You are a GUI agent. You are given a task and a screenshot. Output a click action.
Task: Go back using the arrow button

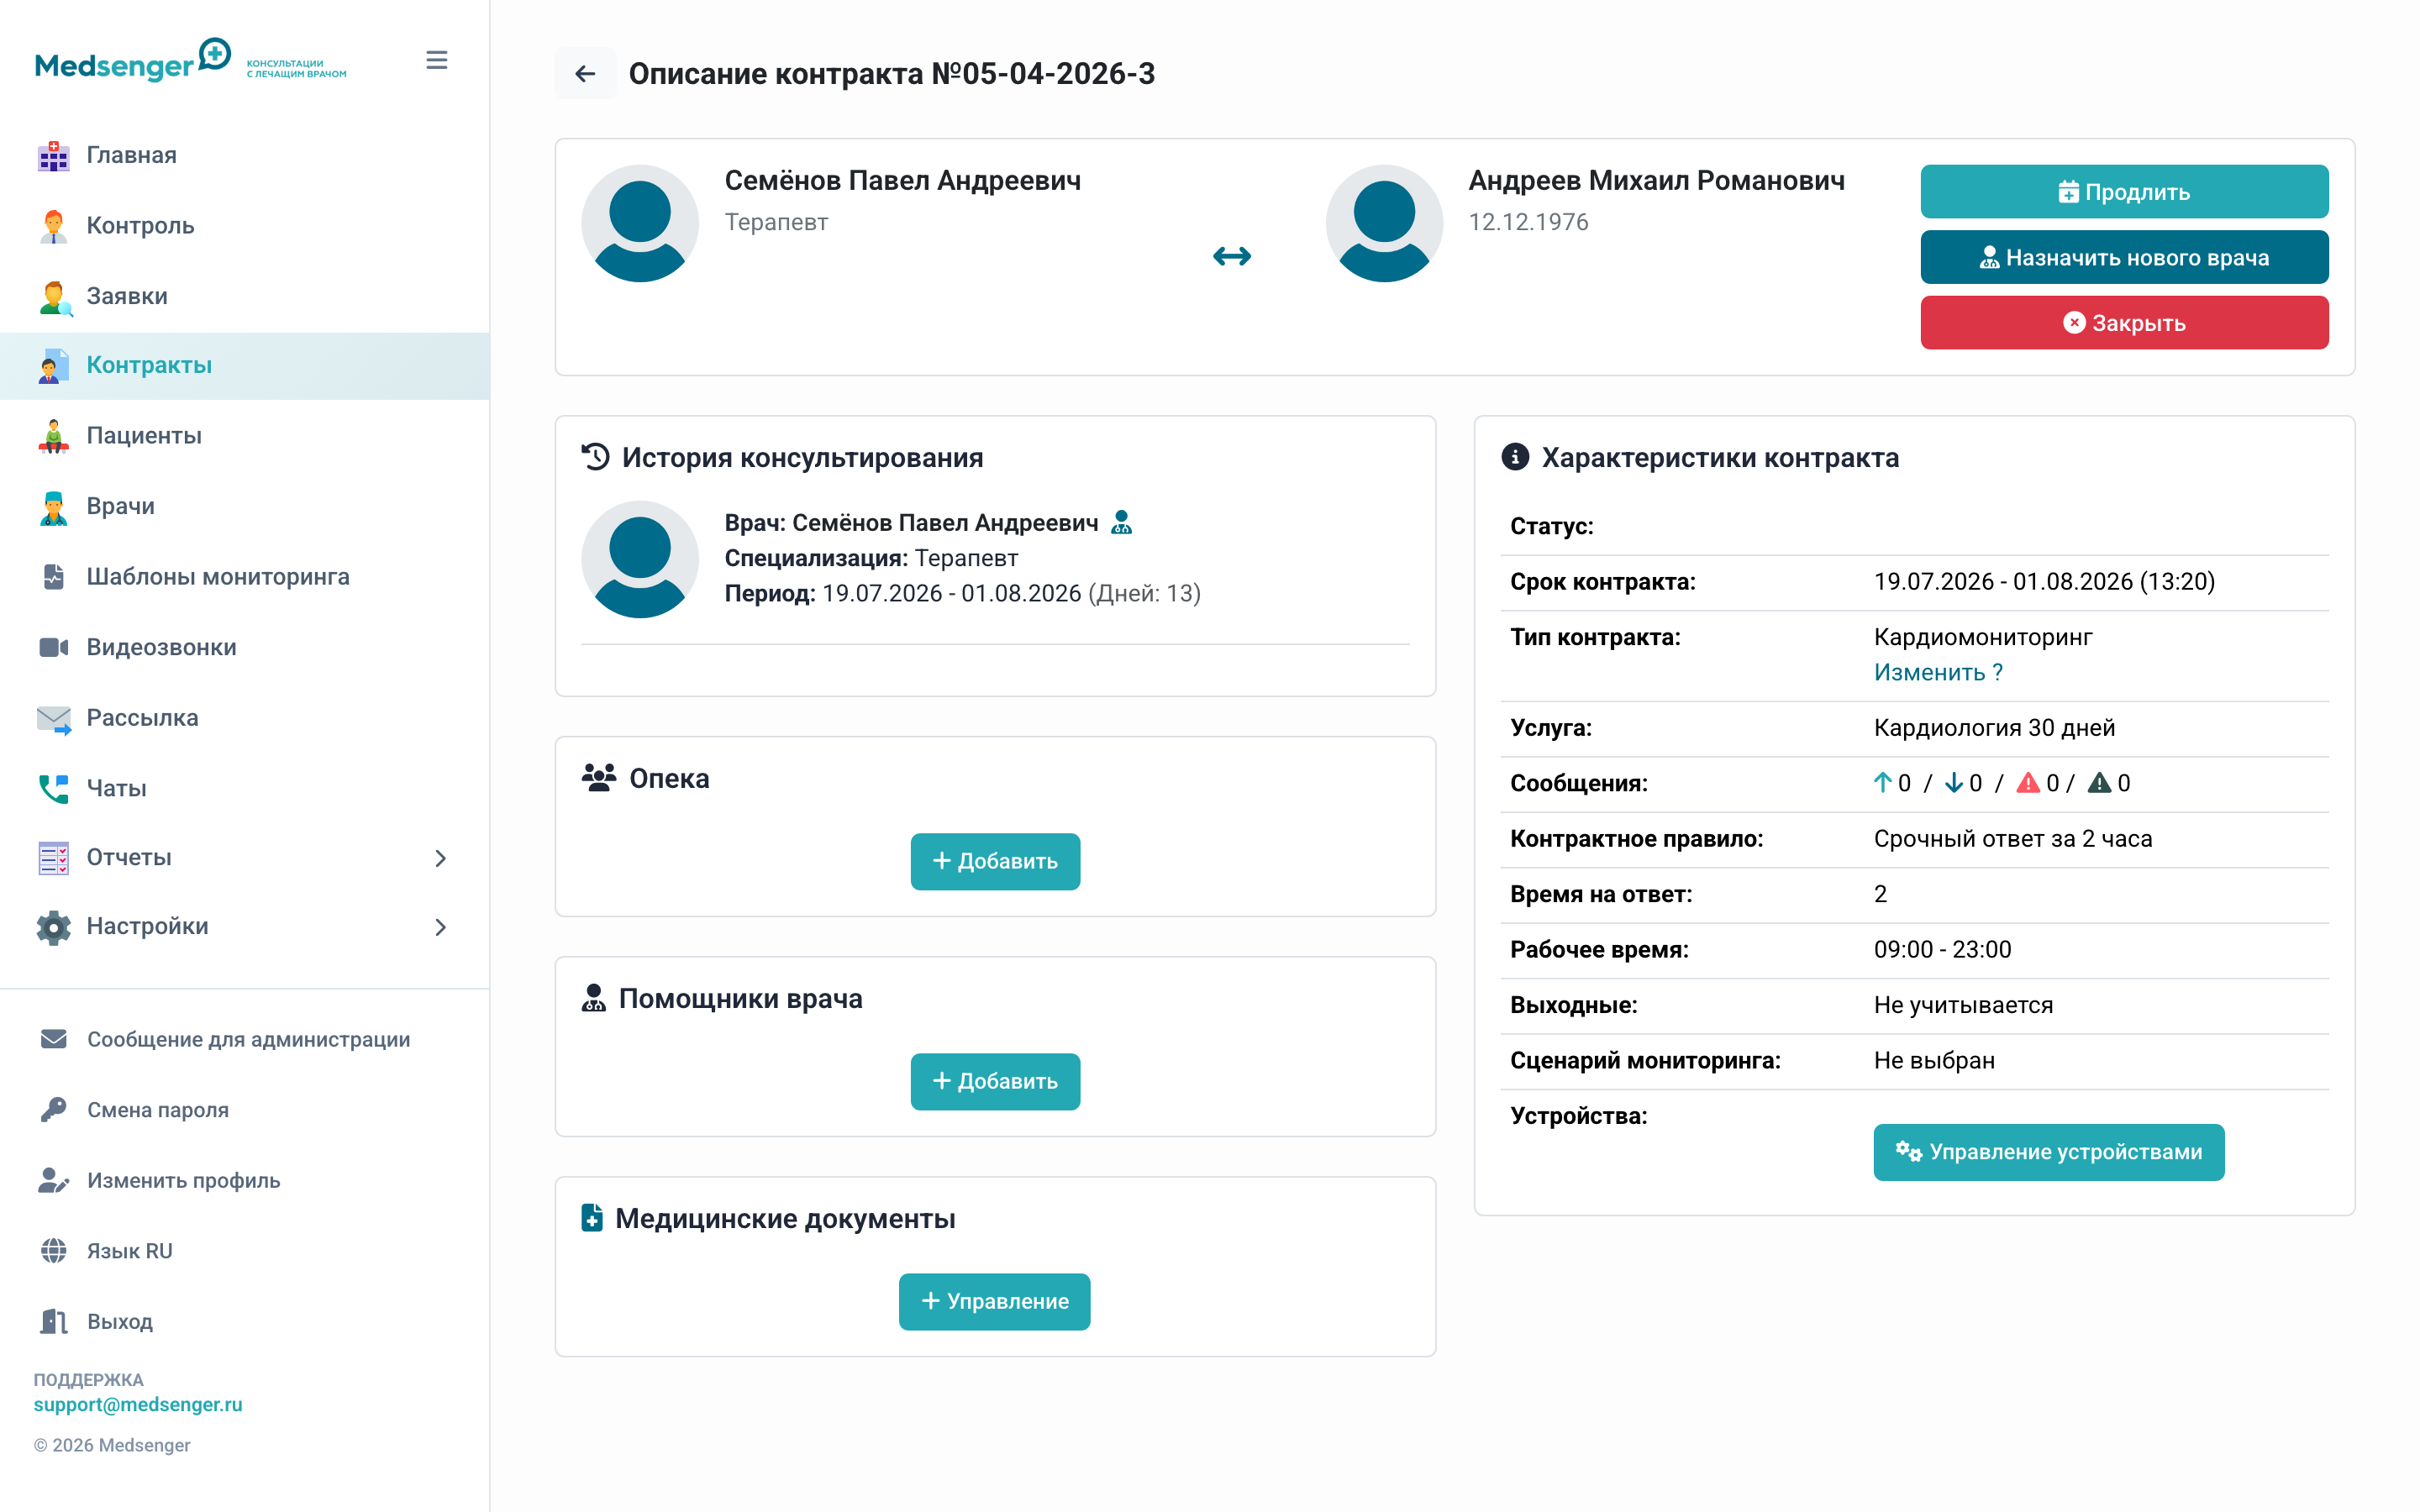[x=585, y=73]
